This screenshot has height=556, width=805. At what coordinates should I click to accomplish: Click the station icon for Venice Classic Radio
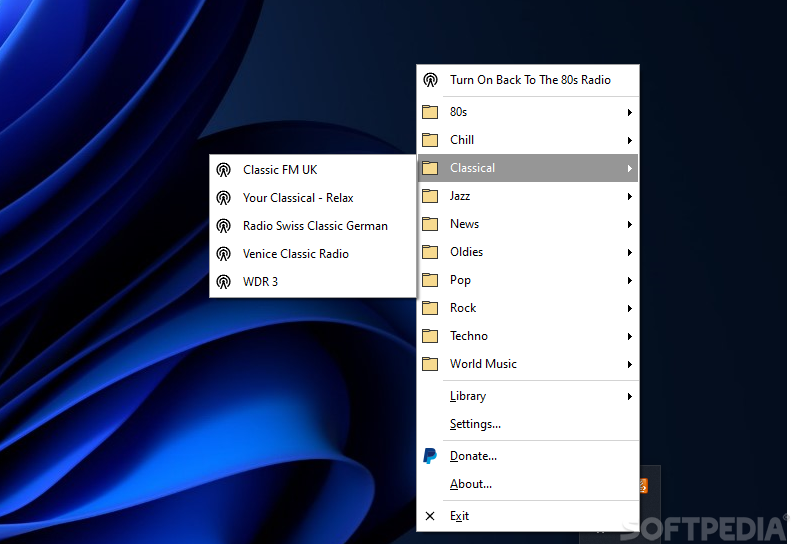coord(223,254)
